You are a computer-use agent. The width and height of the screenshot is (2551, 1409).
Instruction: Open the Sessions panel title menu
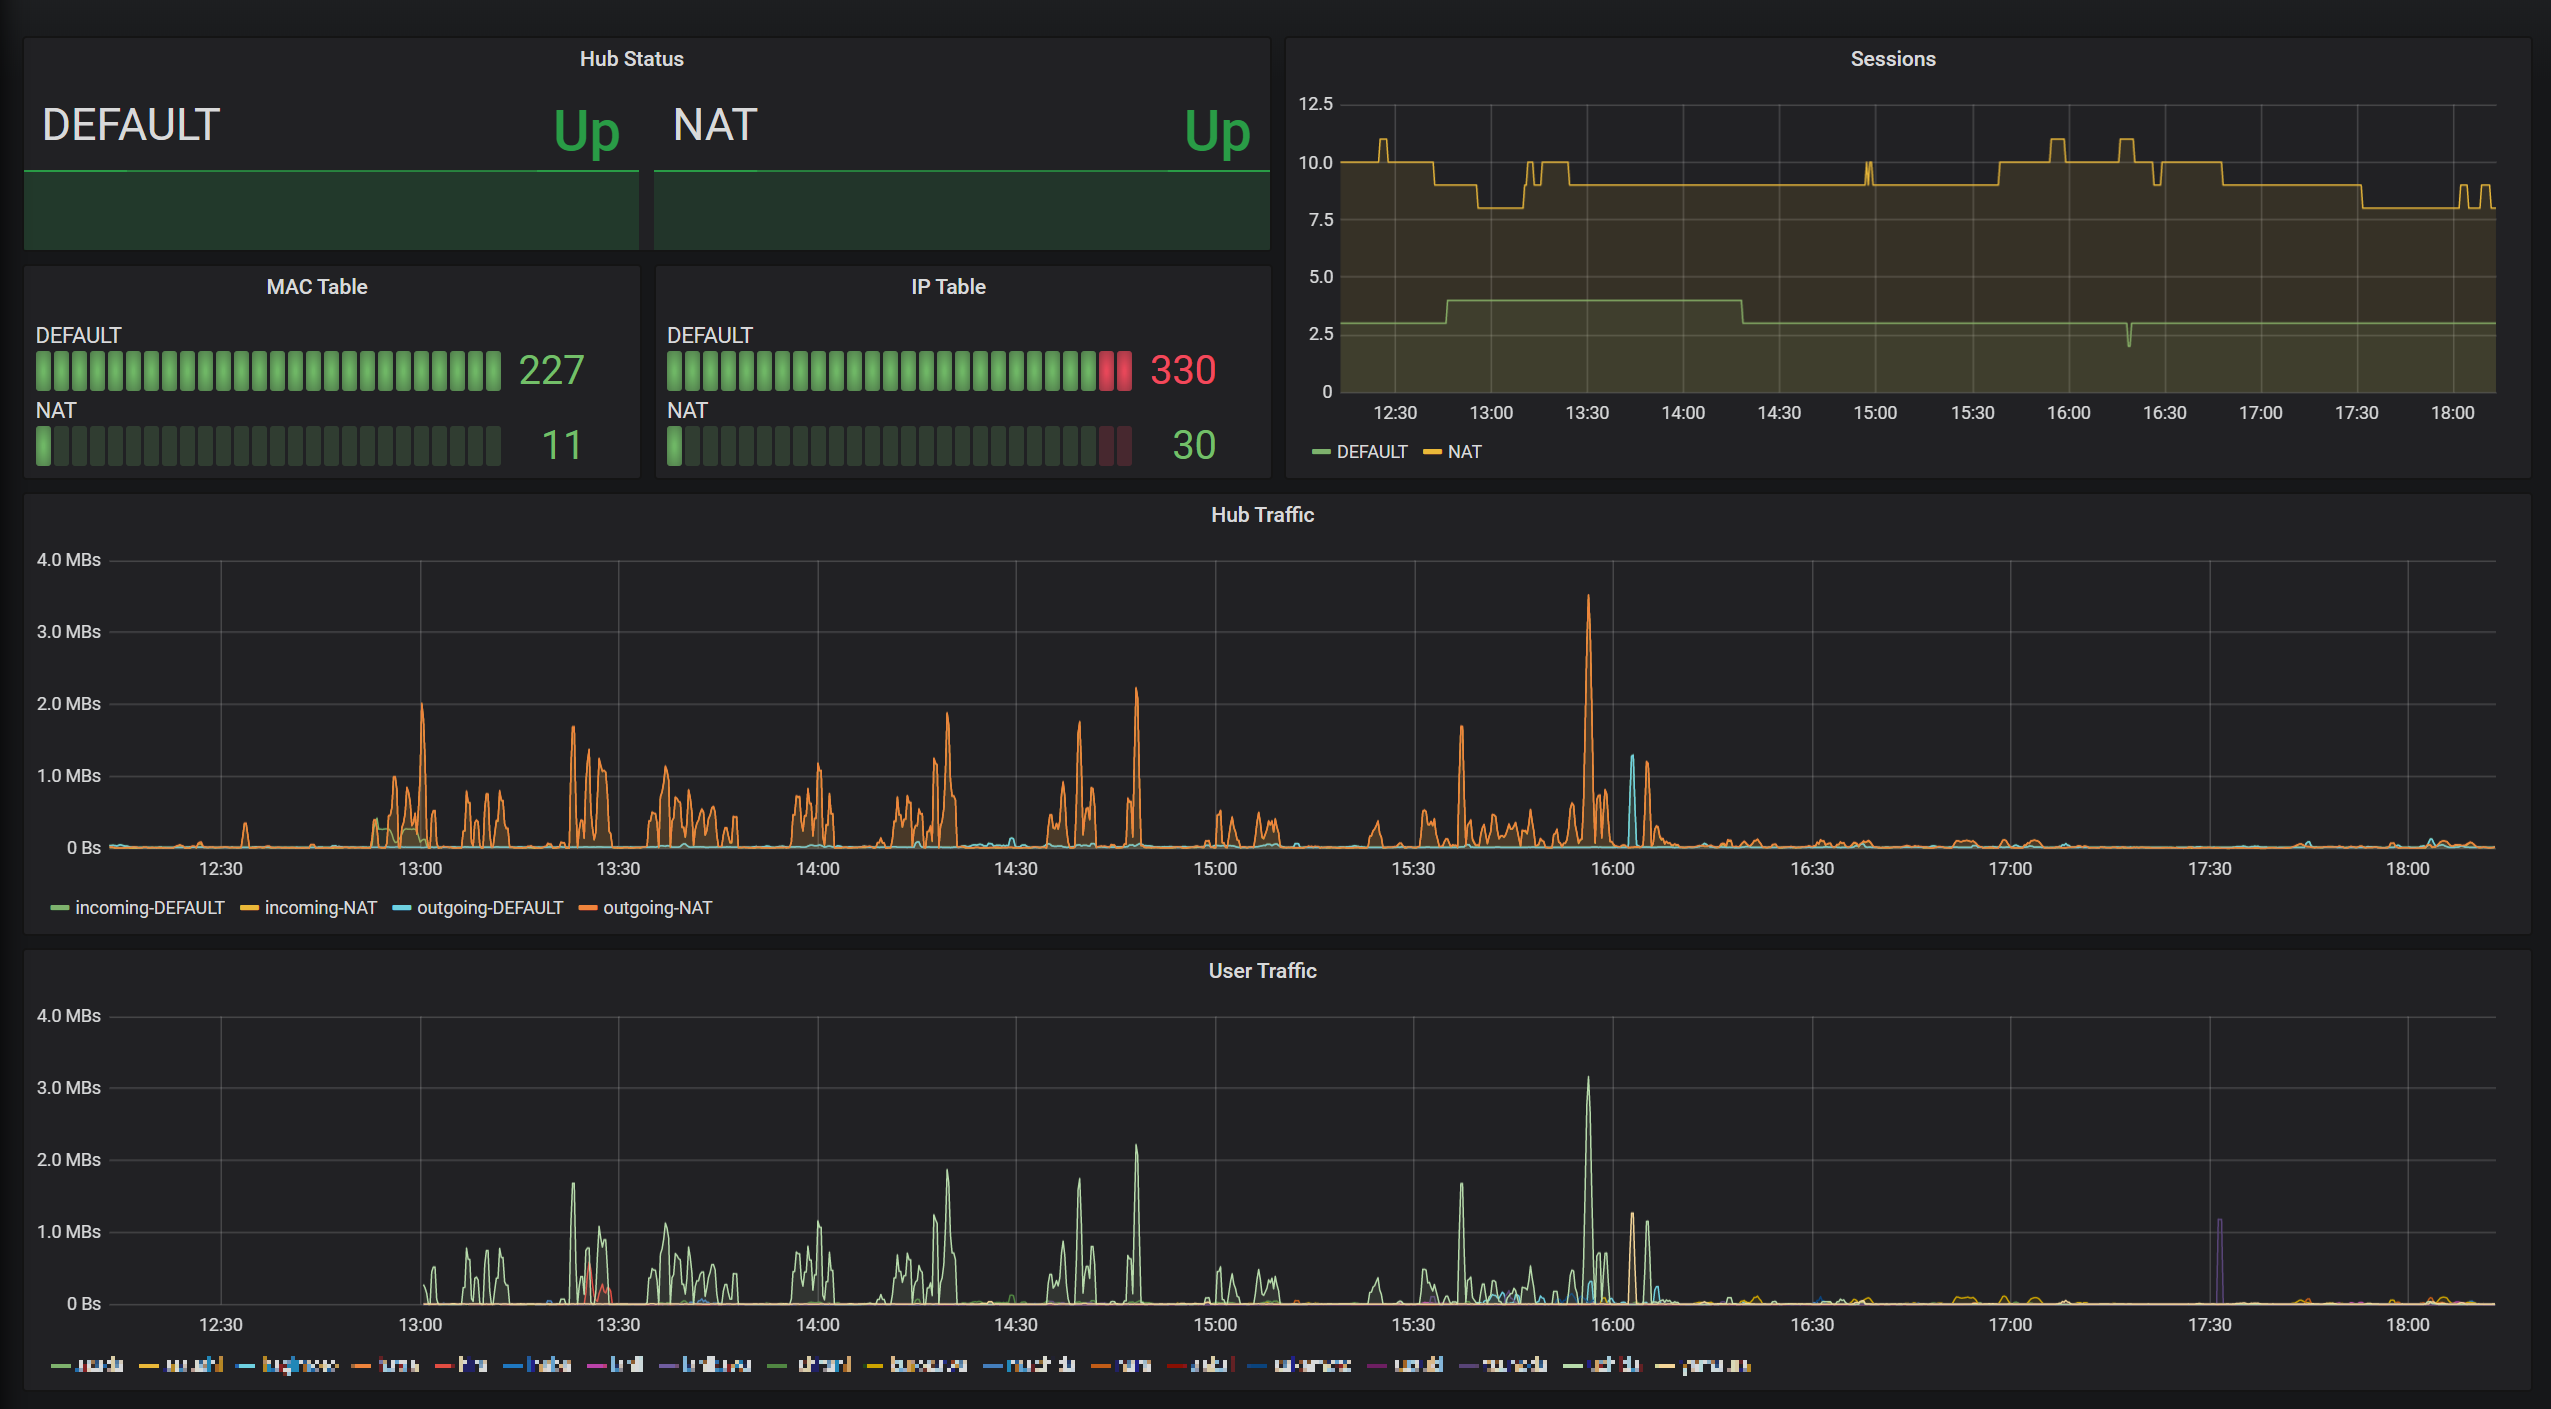(x=1892, y=59)
